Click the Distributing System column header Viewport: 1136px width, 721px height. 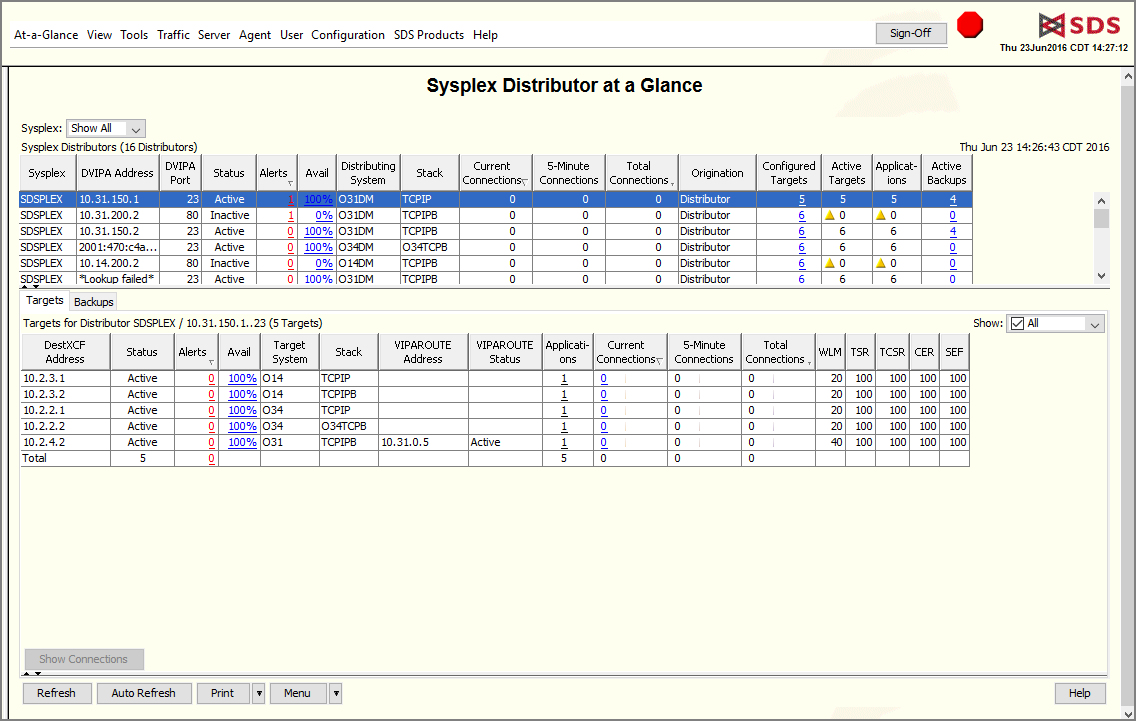pos(368,173)
